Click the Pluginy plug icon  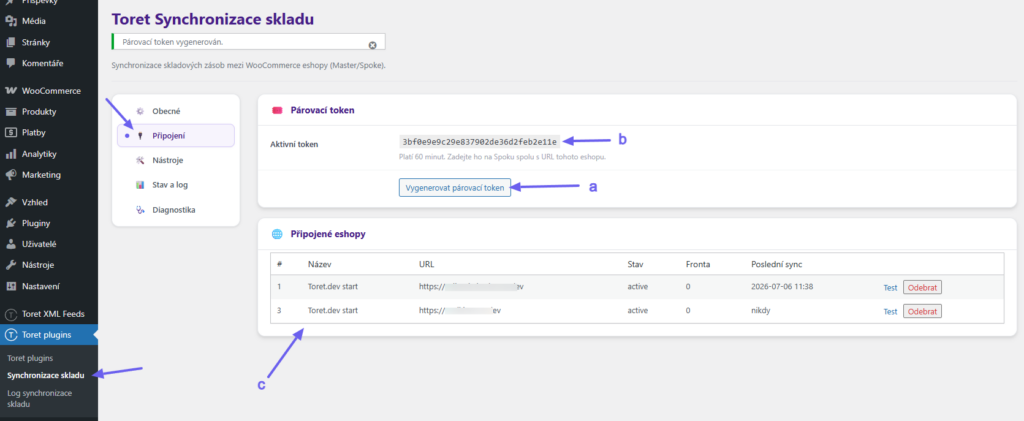(10, 223)
